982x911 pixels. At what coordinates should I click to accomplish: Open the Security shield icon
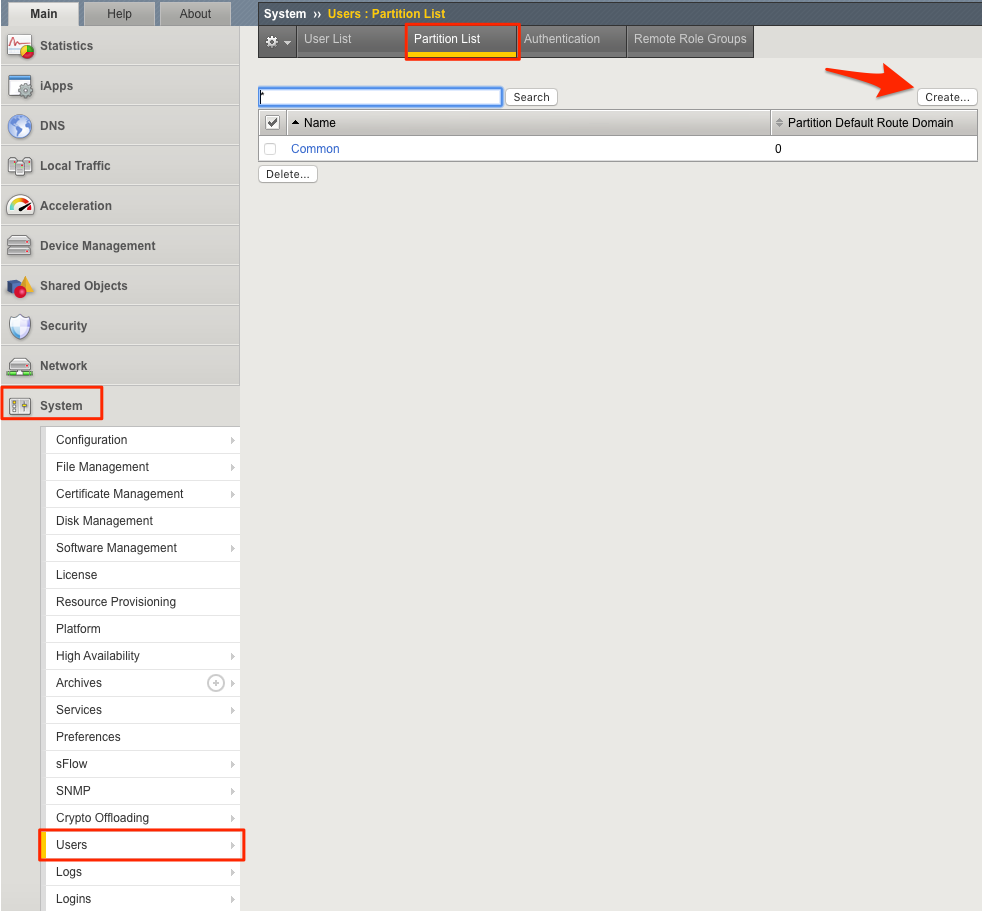(x=19, y=325)
